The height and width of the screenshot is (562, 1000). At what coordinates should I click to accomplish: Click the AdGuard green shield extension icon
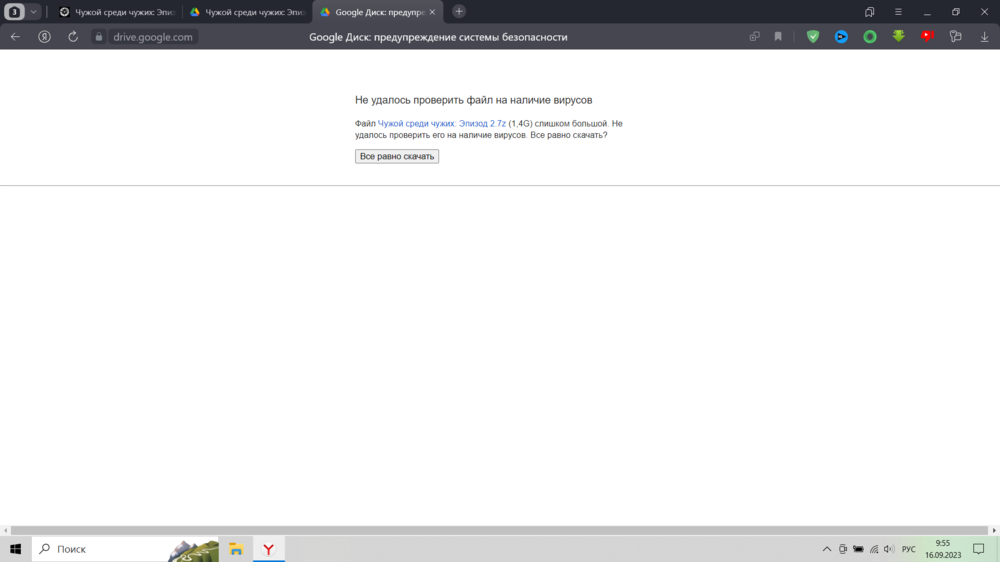pos(813,37)
